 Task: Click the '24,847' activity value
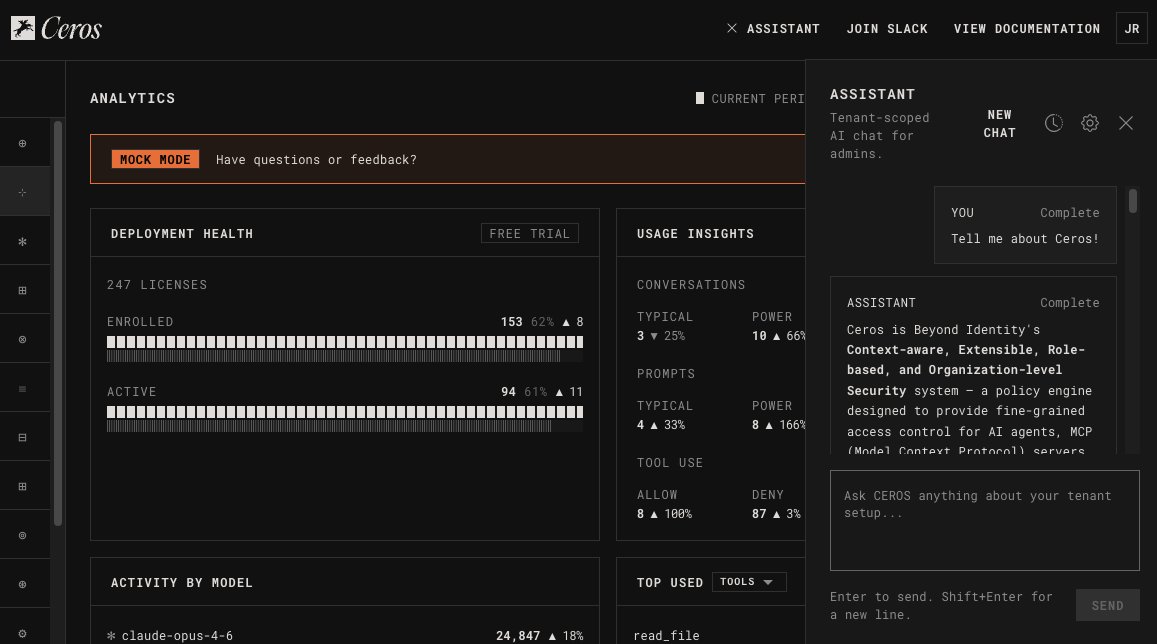(518, 636)
